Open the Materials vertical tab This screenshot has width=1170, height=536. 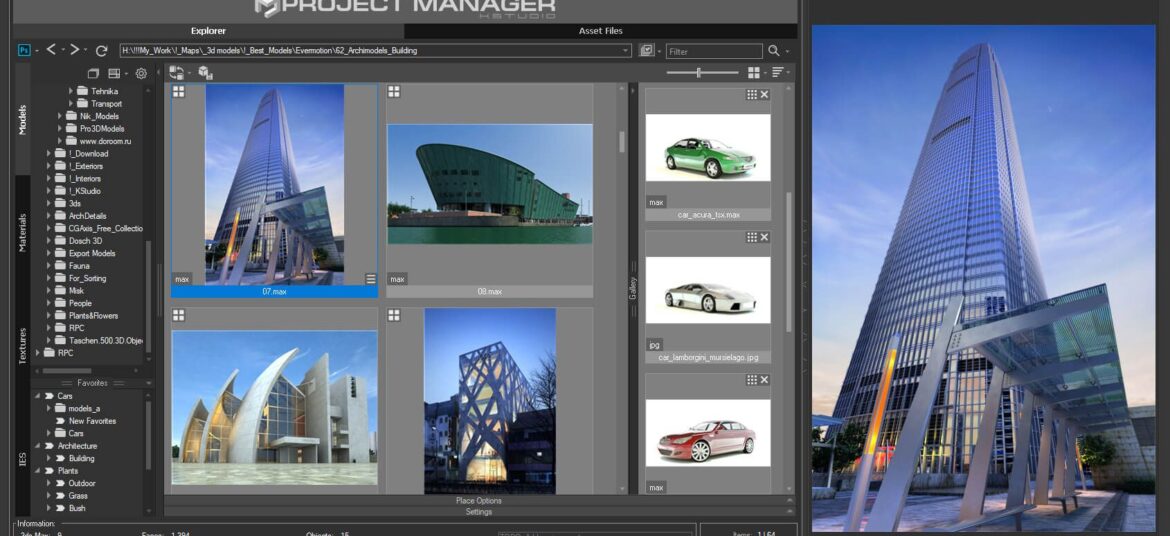22,232
